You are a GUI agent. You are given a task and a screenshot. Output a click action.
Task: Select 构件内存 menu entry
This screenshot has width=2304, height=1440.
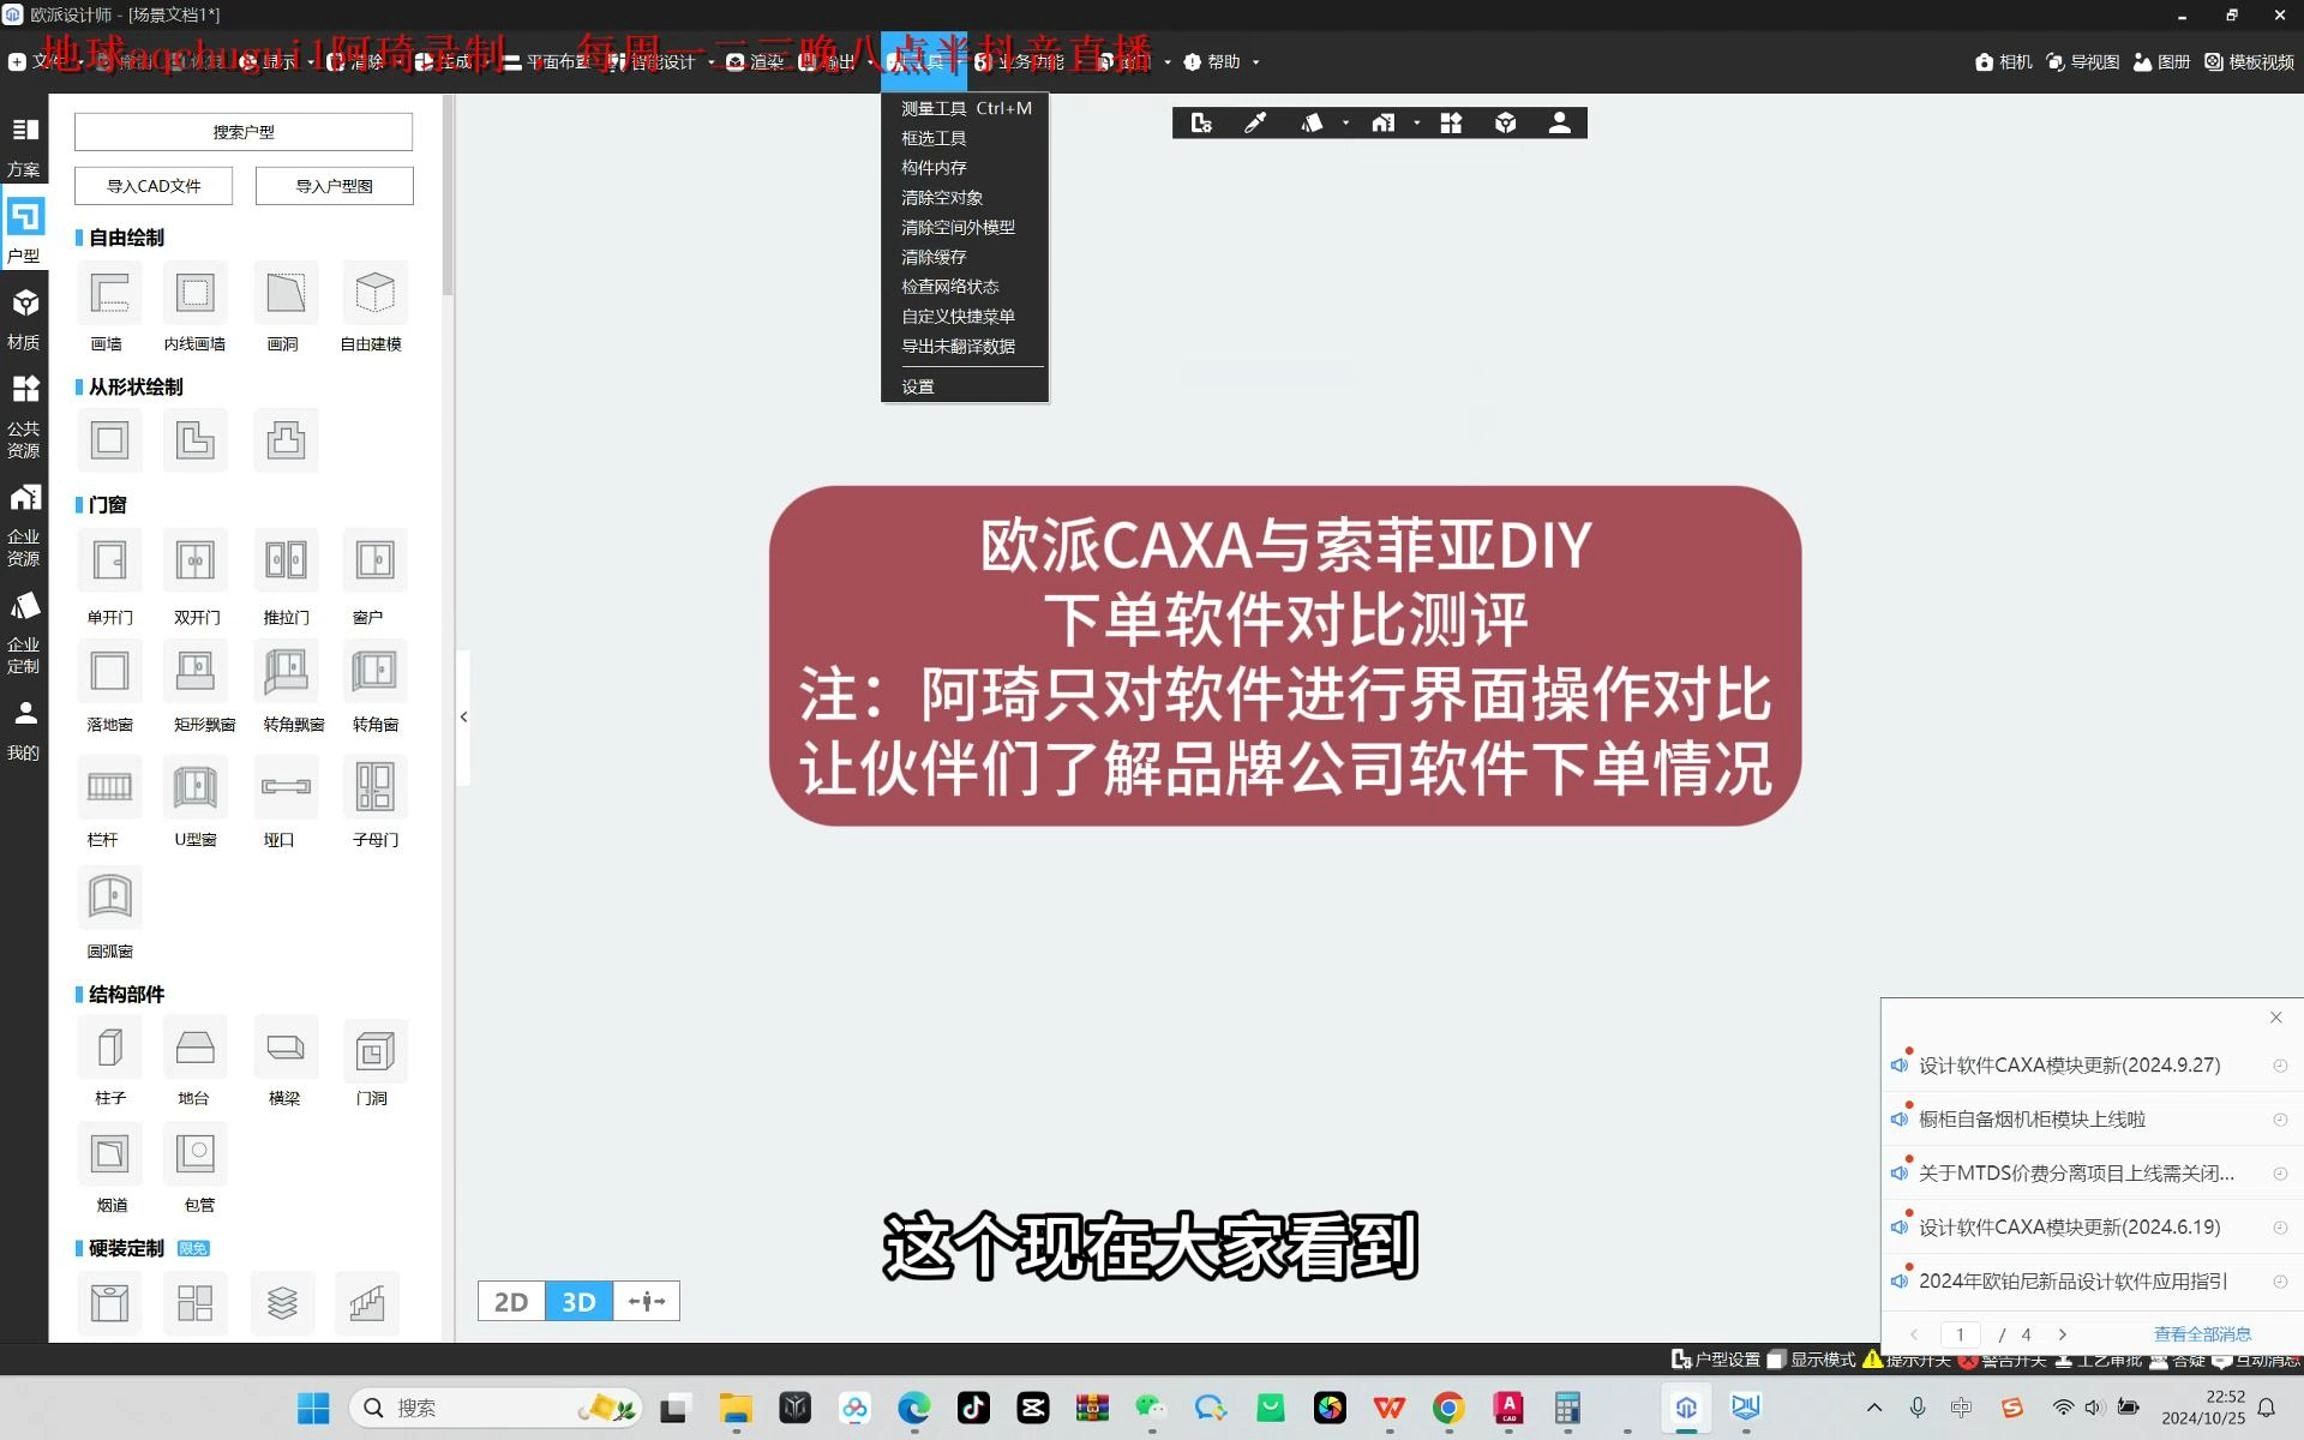965,168
